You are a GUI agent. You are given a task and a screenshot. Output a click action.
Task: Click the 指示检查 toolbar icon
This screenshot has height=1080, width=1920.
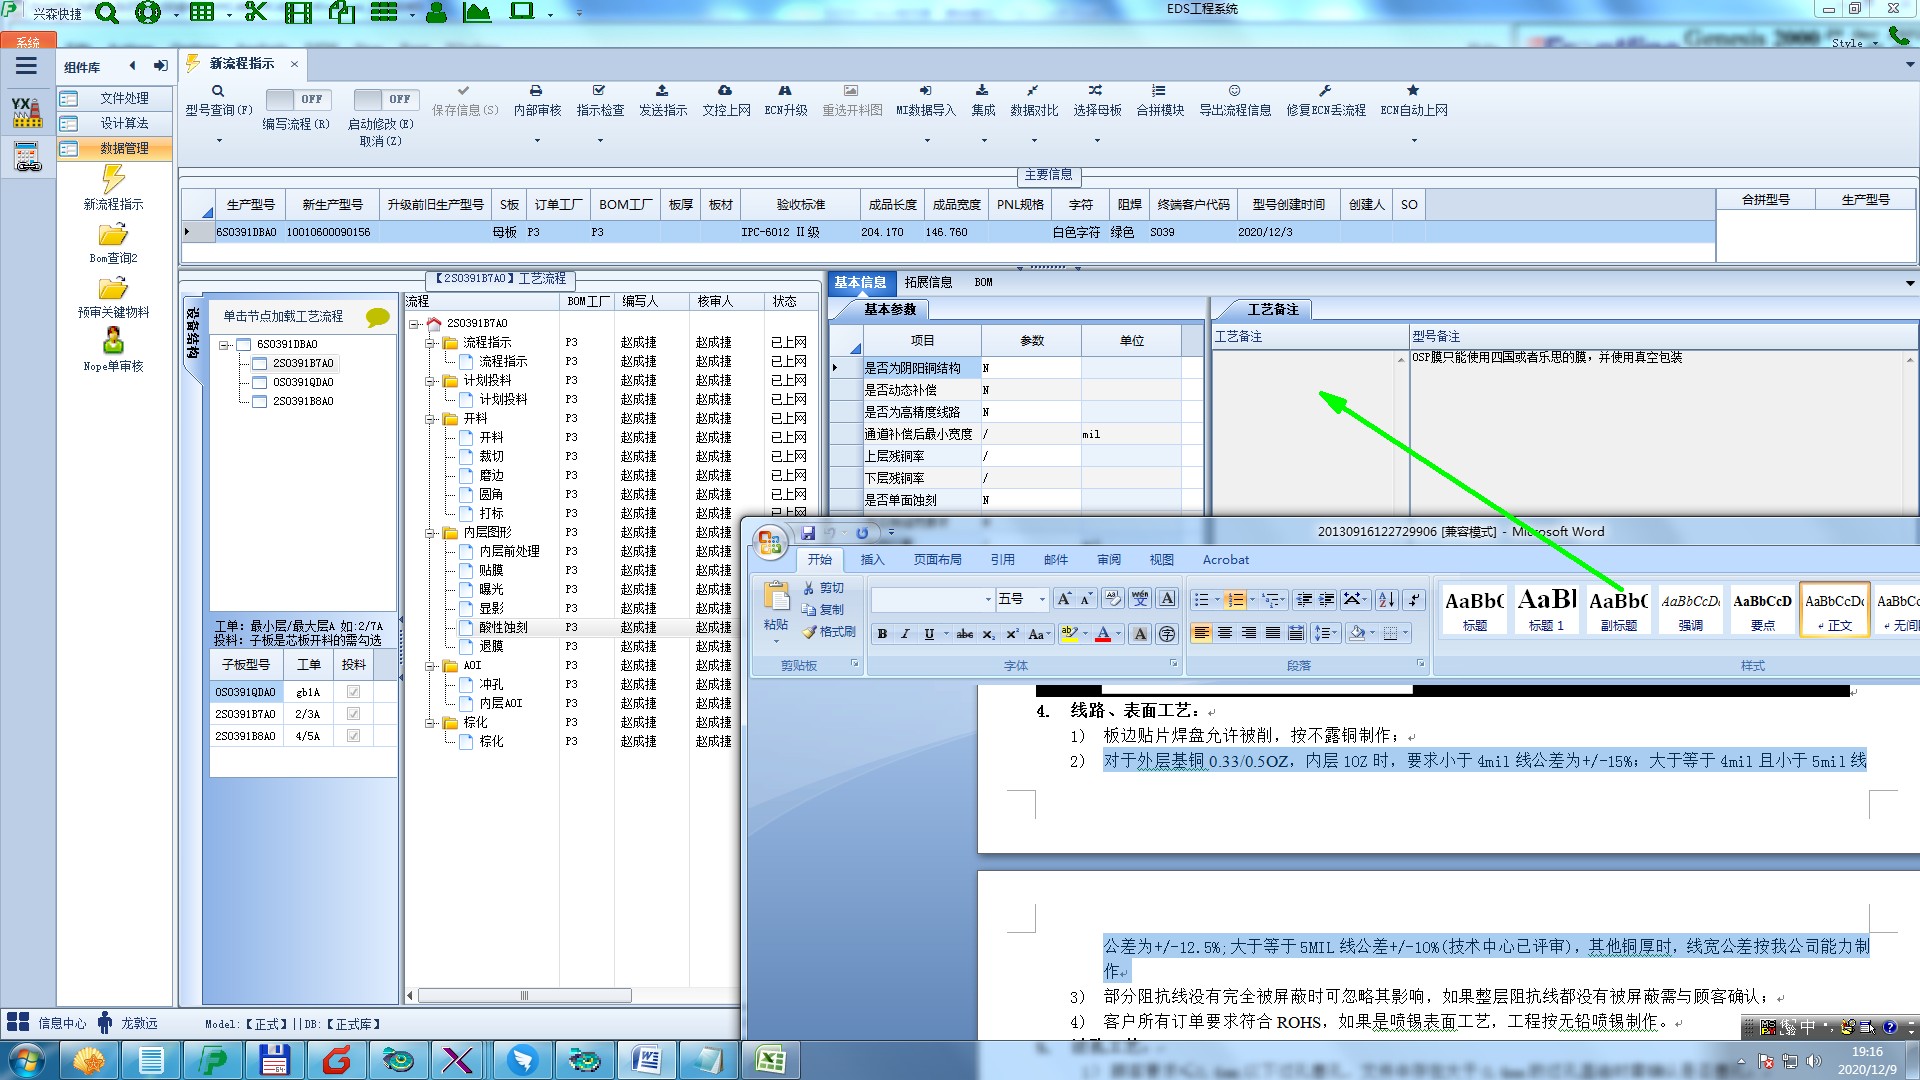(599, 91)
